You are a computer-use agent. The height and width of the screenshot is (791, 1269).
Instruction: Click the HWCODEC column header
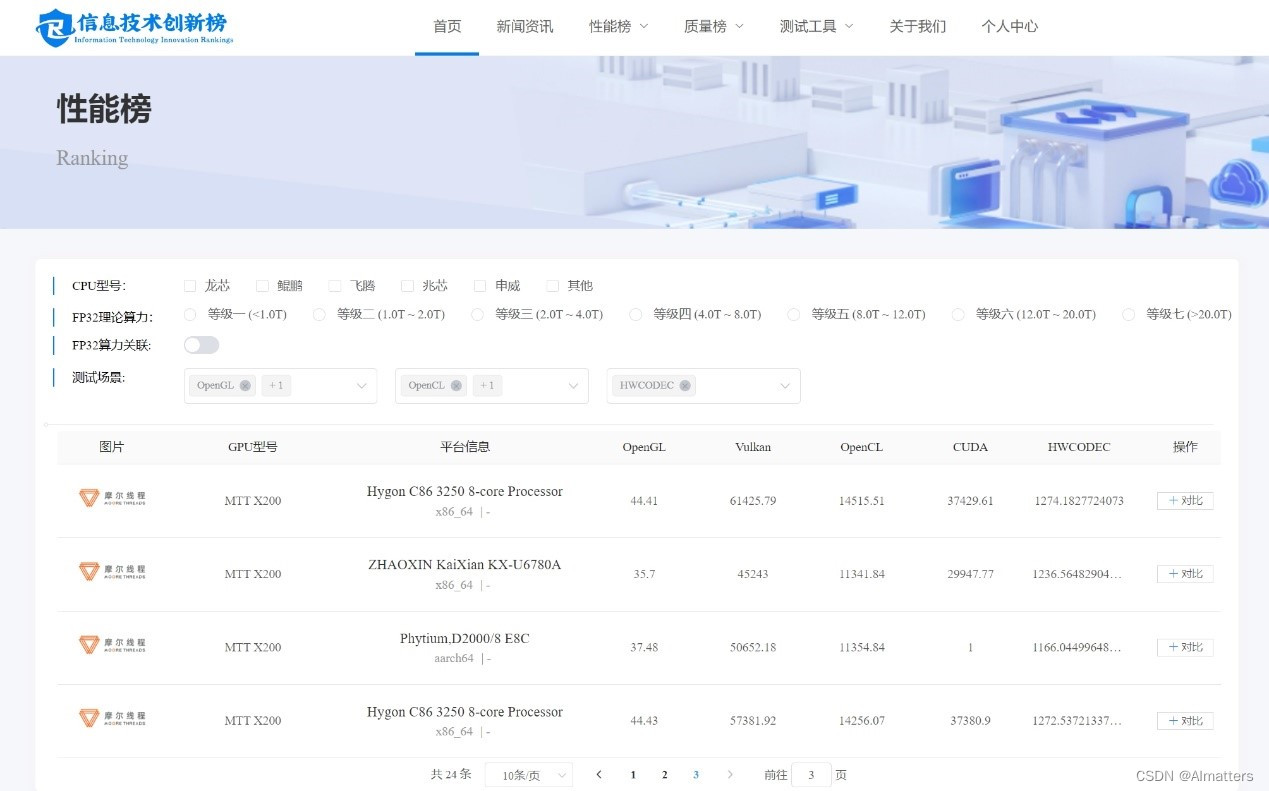pyautogui.click(x=1079, y=447)
